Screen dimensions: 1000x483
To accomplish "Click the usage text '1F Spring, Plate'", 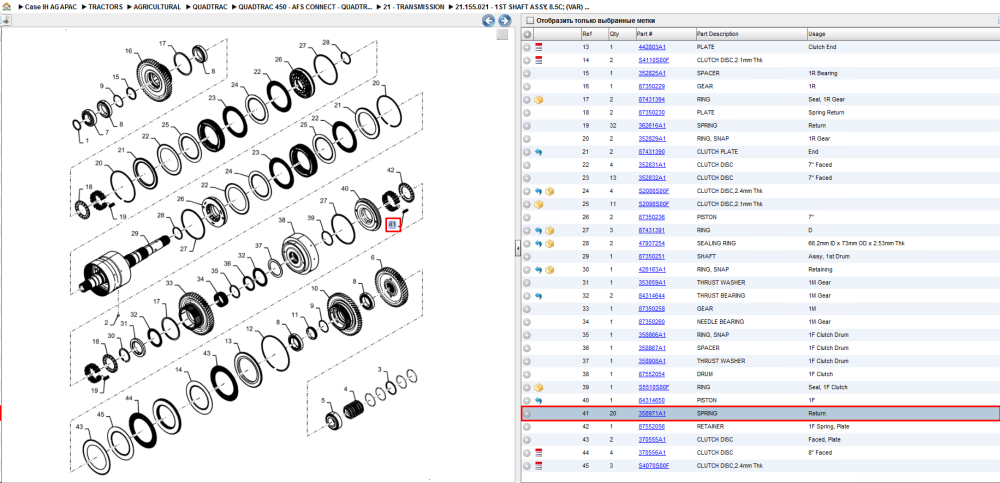I will [x=828, y=426].
